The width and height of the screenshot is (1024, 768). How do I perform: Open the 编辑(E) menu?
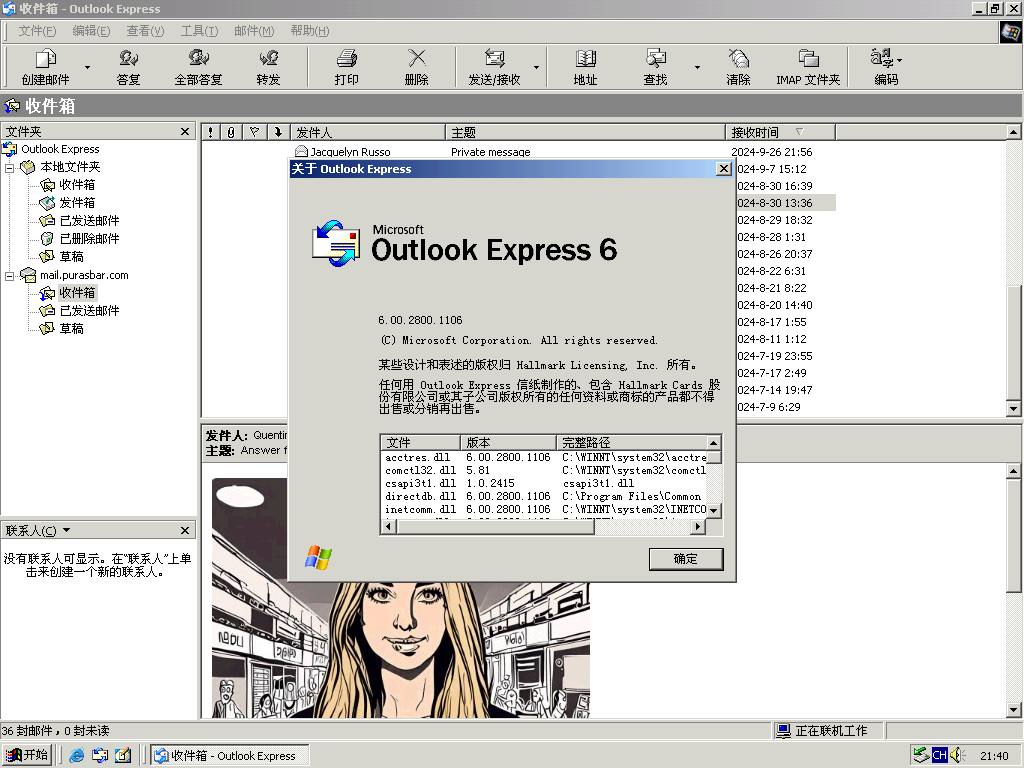coord(91,31)
